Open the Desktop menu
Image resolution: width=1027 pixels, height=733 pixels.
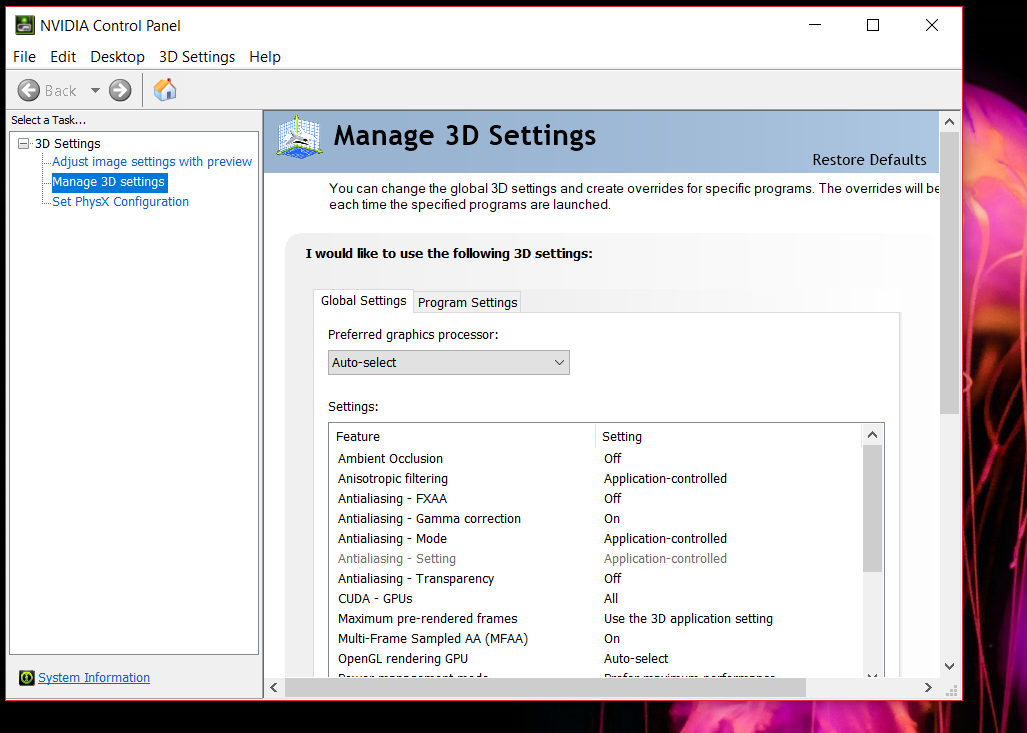point(117,57)
